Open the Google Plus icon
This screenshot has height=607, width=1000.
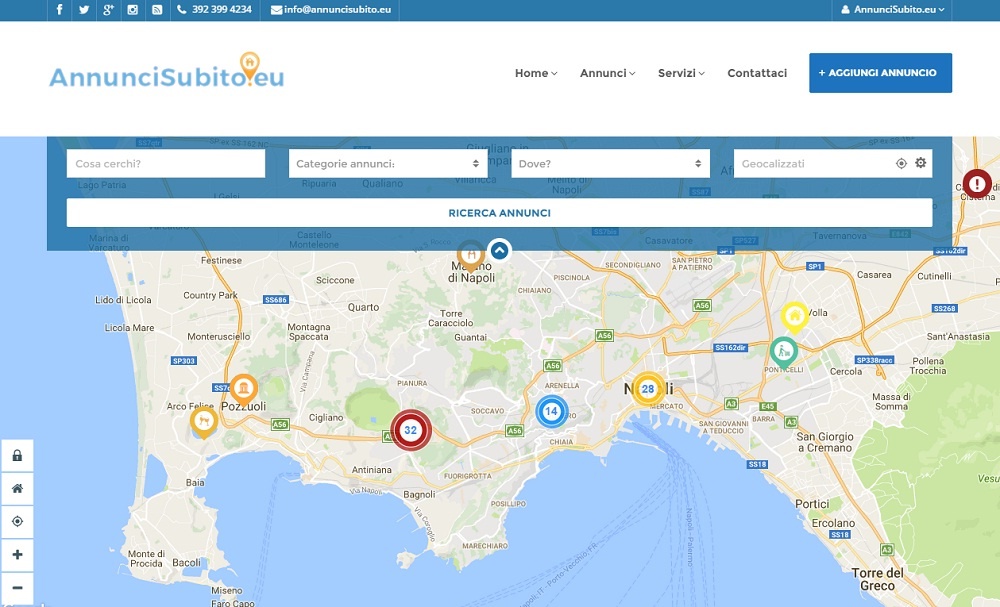108,10
